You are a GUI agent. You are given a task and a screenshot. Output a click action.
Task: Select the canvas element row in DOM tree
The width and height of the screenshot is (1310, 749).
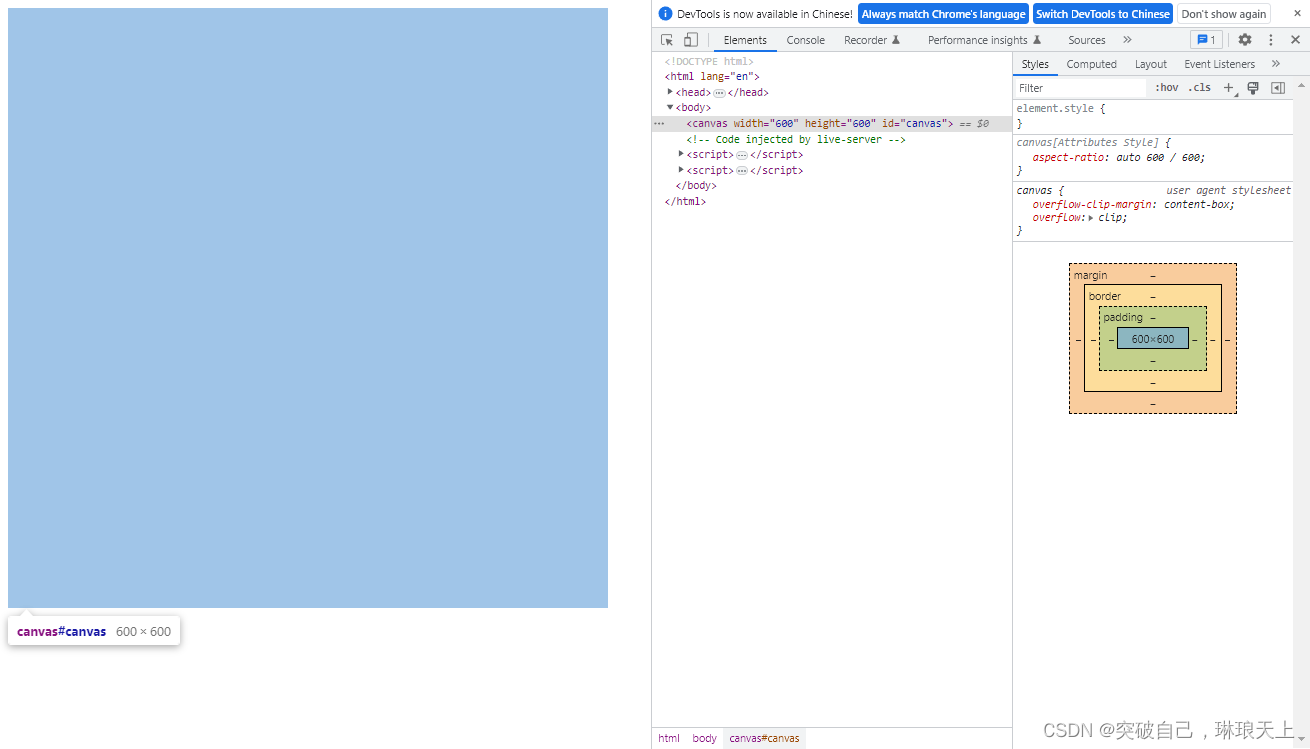832,124
